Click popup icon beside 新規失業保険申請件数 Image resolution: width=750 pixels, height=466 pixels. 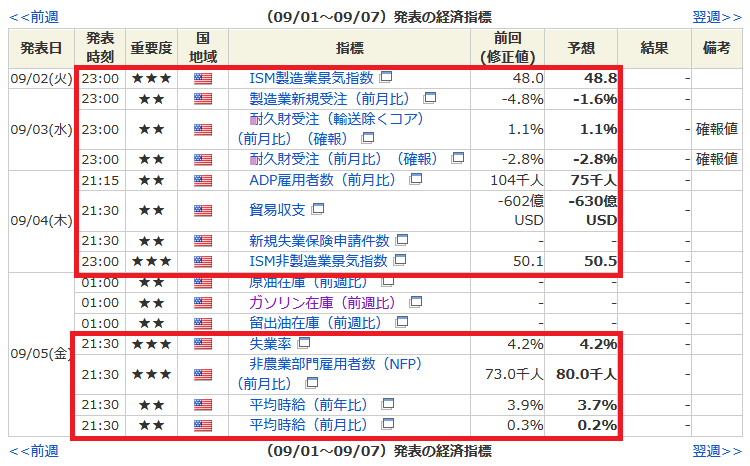tap(402, 239)
